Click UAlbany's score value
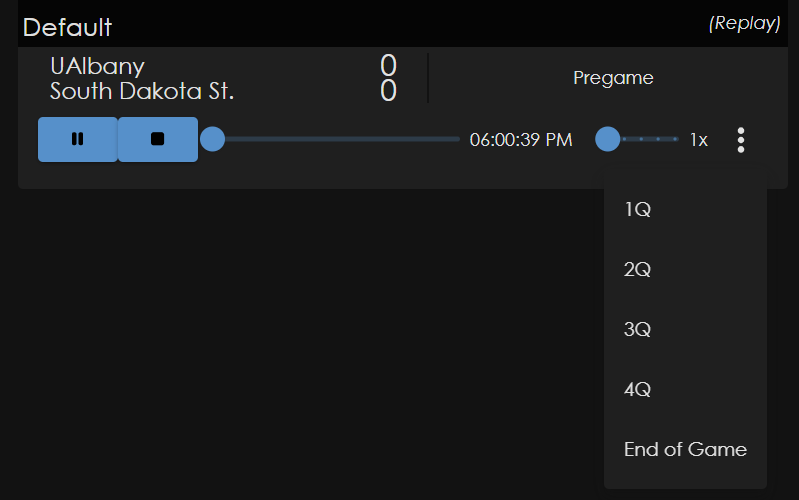This screenshot has width=799, height=500. (388, 66)
